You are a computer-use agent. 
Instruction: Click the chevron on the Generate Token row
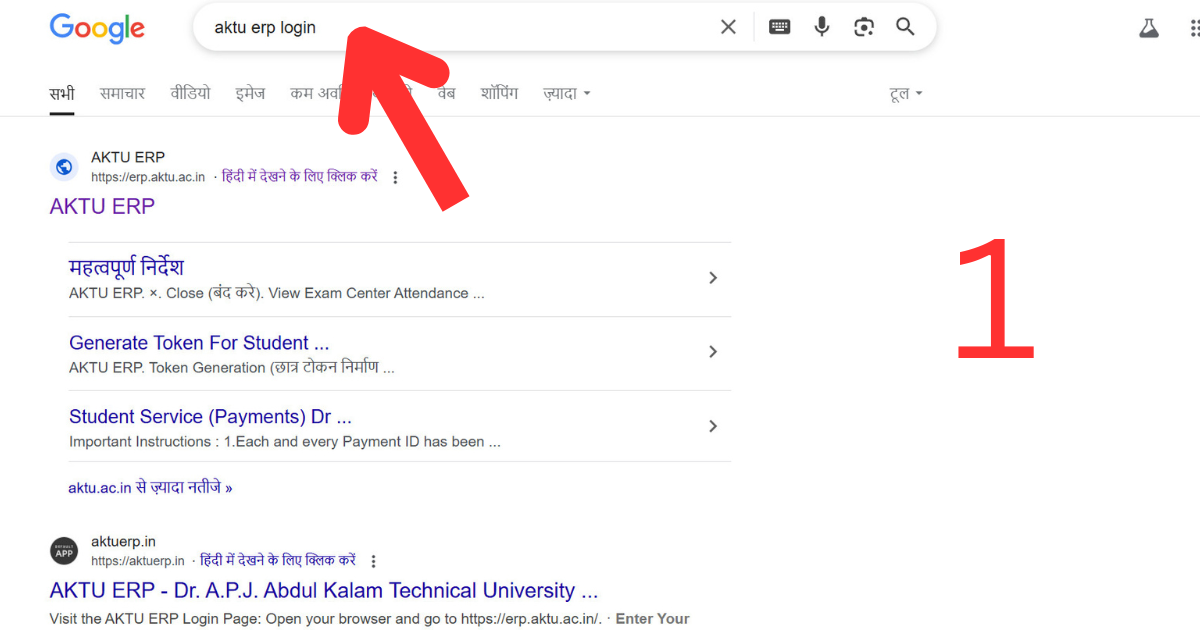713,352
